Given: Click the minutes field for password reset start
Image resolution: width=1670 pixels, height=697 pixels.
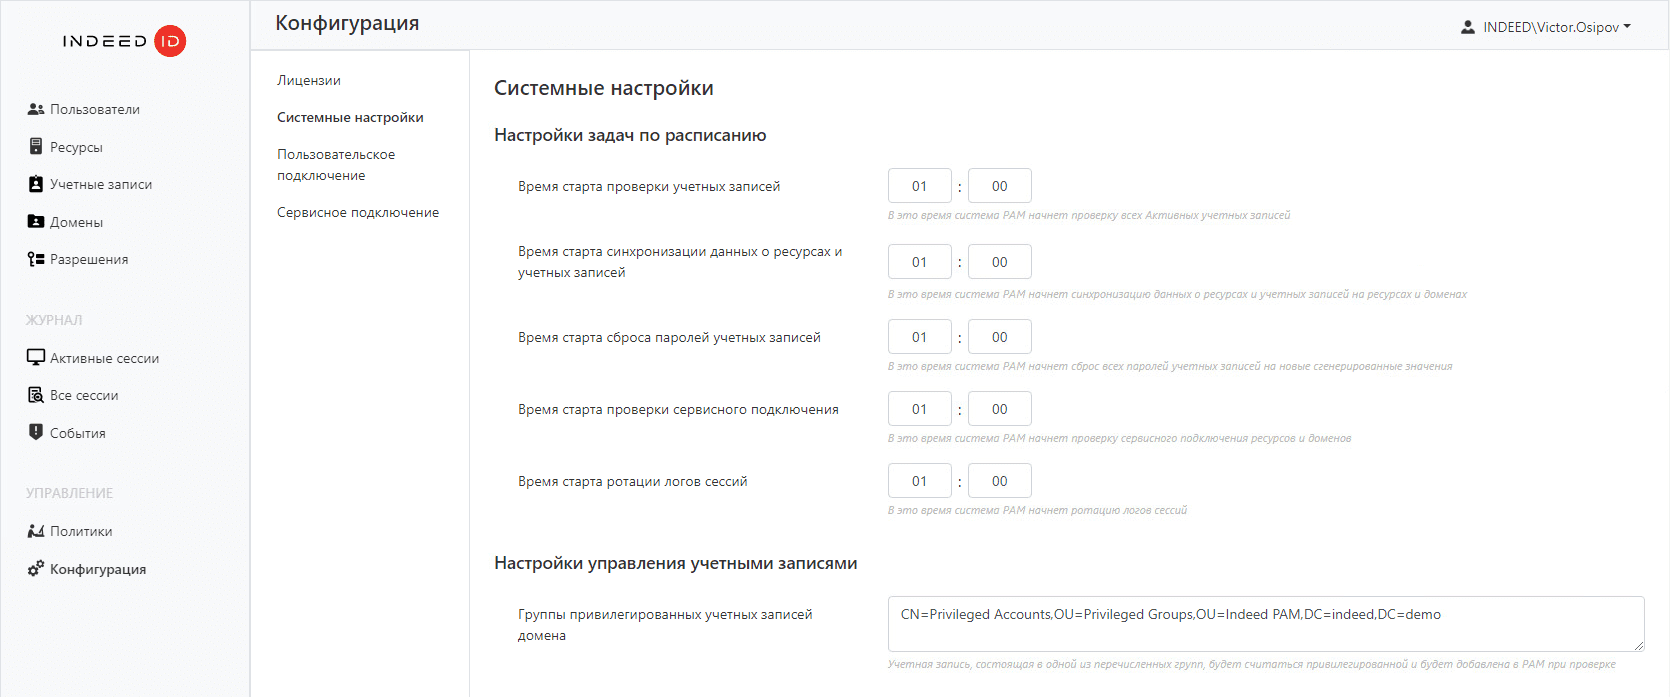Looking at the screenshot, I should click(x=999, y=337).
